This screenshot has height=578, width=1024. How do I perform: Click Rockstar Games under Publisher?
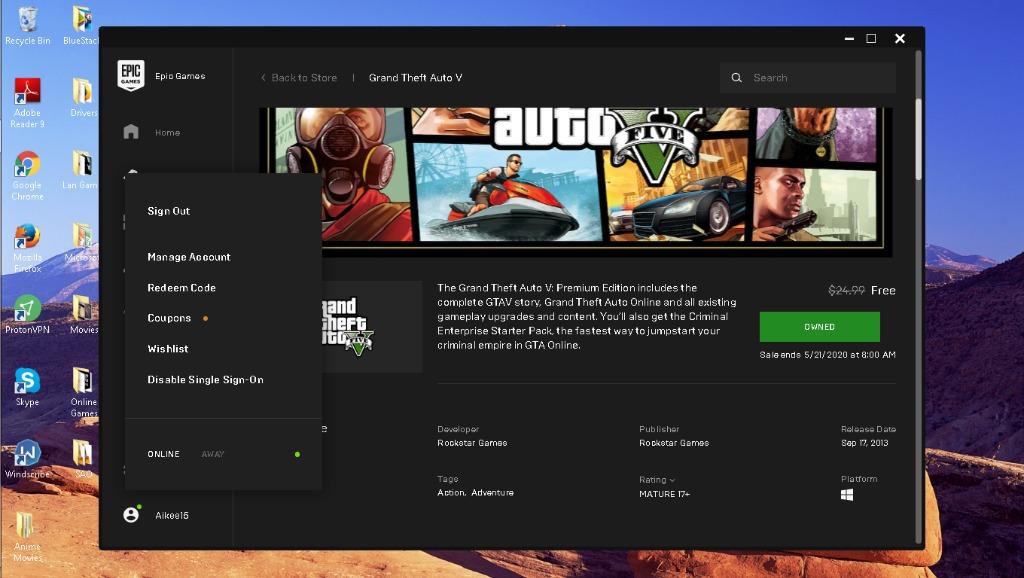click(674, 443)
